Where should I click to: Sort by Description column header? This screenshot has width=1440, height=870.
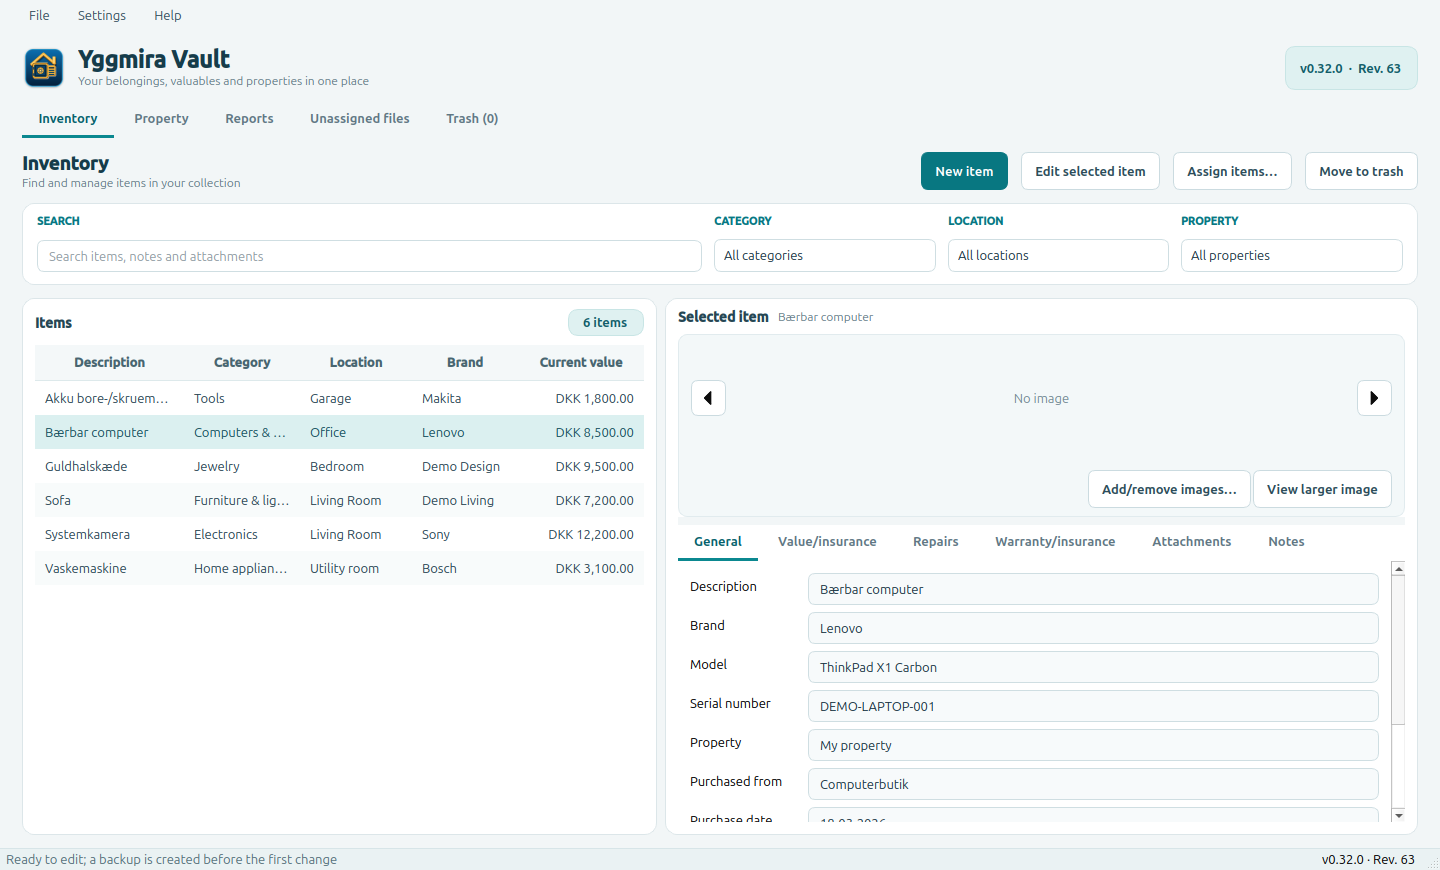pos(109,362)
